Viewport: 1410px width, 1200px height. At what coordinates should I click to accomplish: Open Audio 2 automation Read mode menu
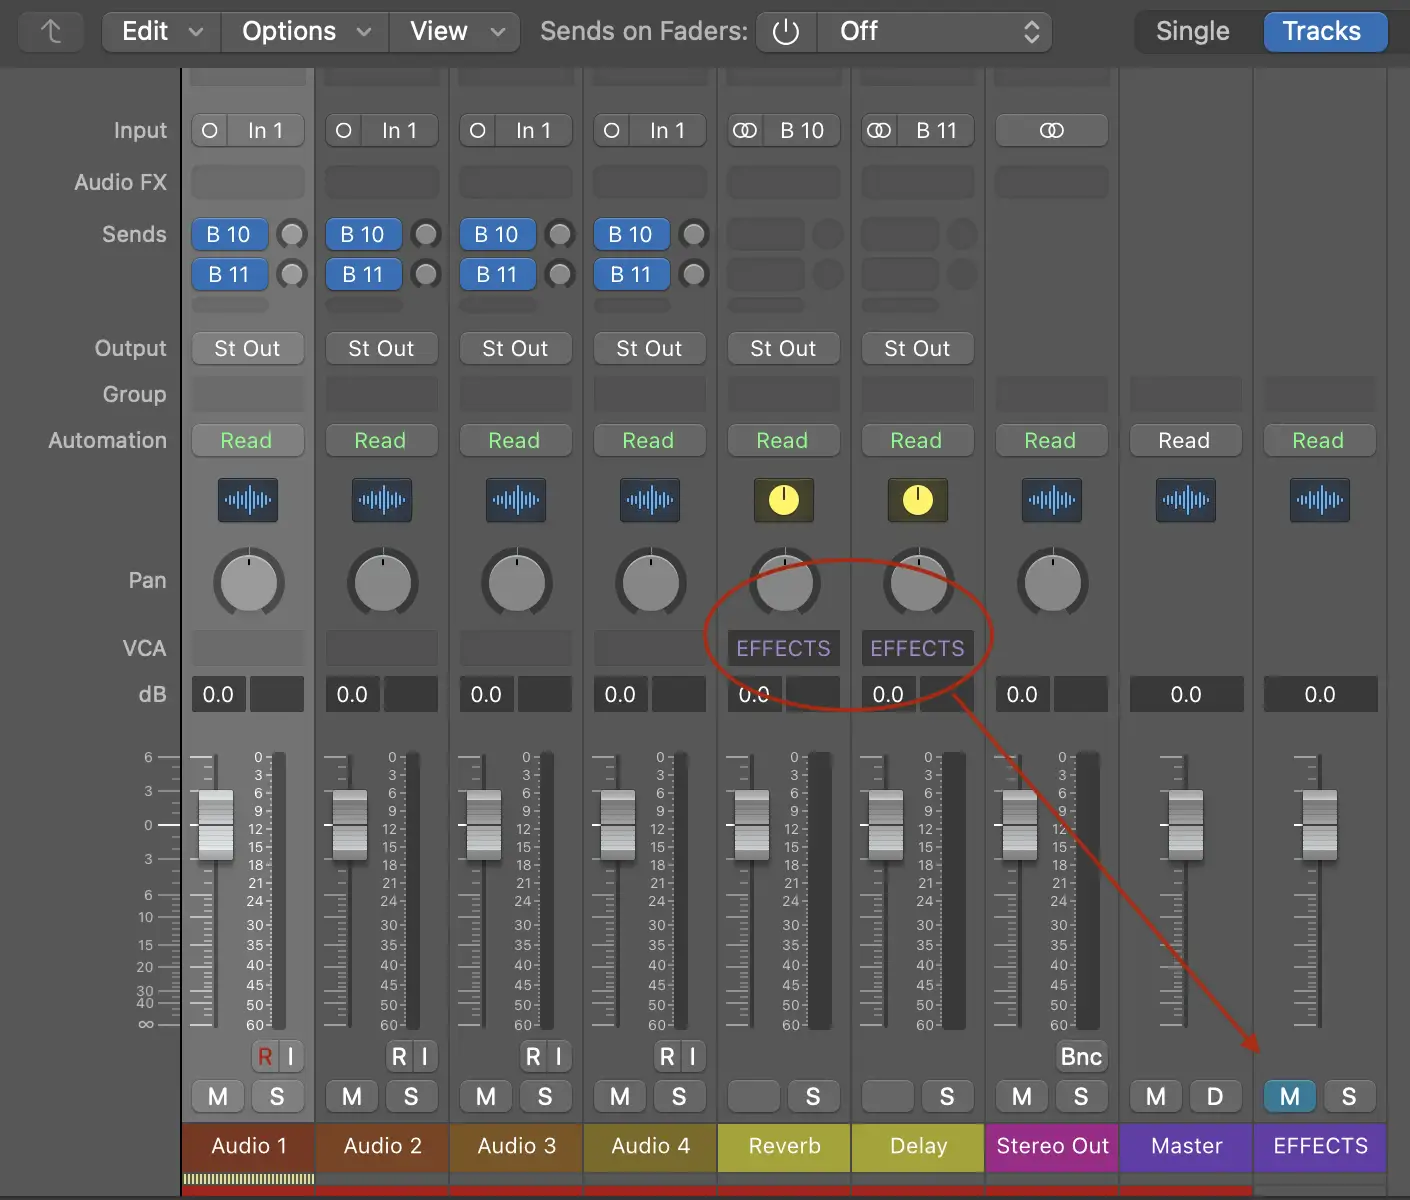(380, 441)
